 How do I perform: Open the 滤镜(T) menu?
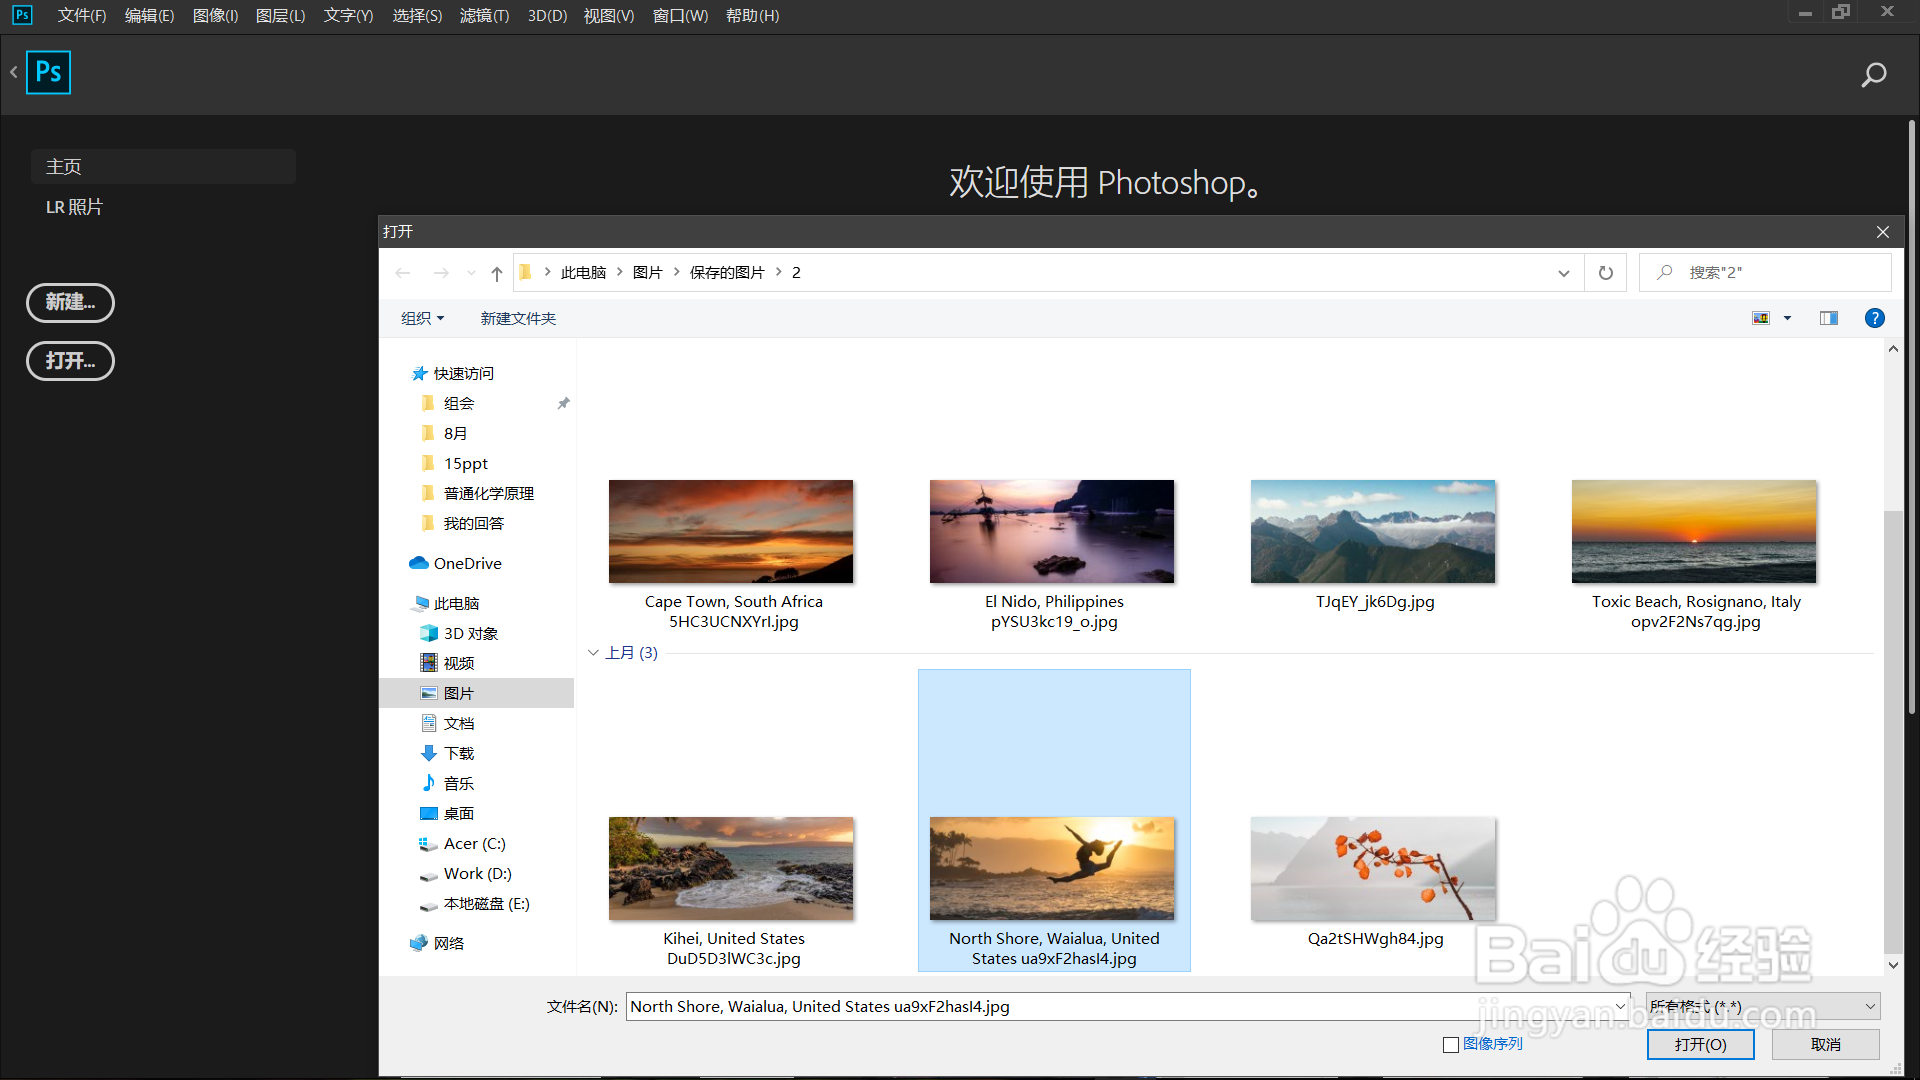click(484, 16)
